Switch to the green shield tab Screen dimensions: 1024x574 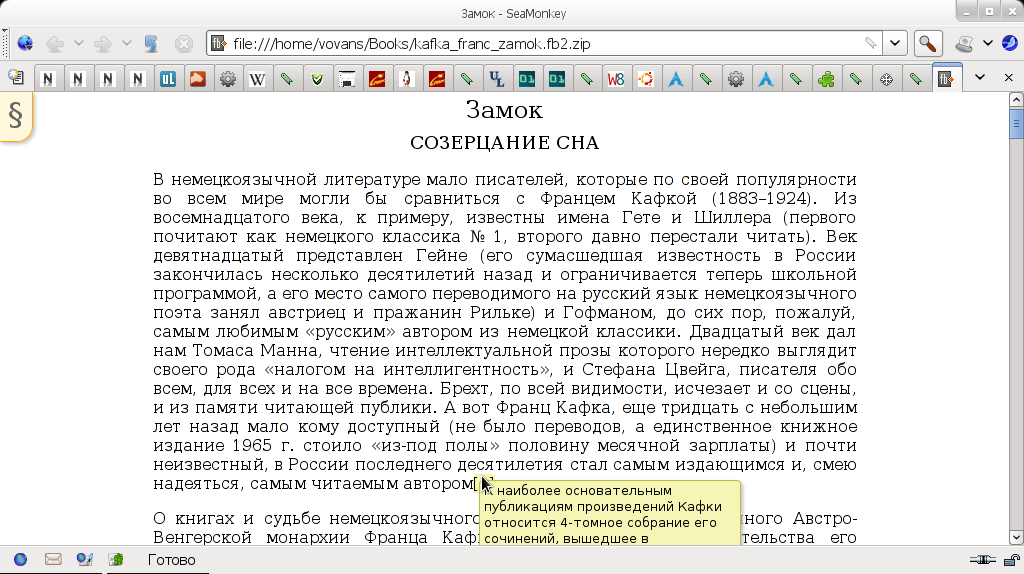[x=317, y=78]
